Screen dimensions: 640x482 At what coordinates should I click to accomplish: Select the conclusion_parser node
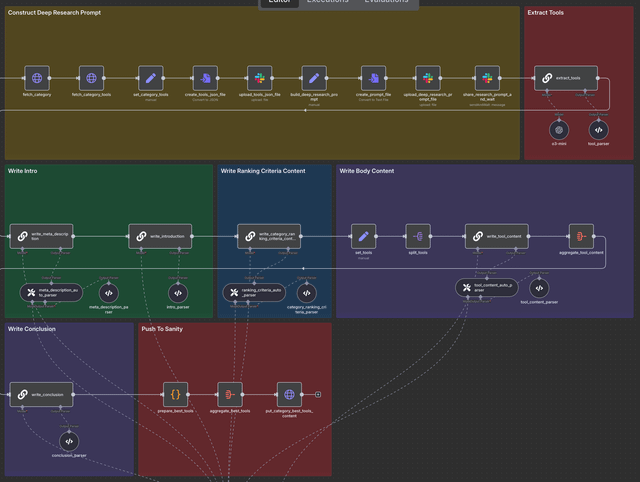(x=69, y=441)
